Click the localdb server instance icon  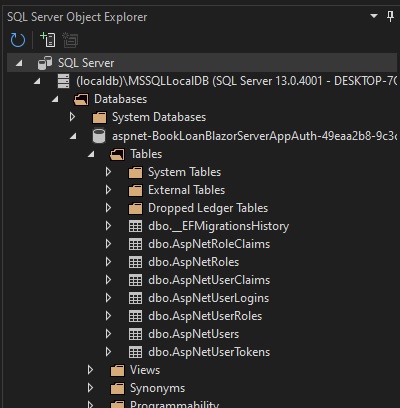63,81
